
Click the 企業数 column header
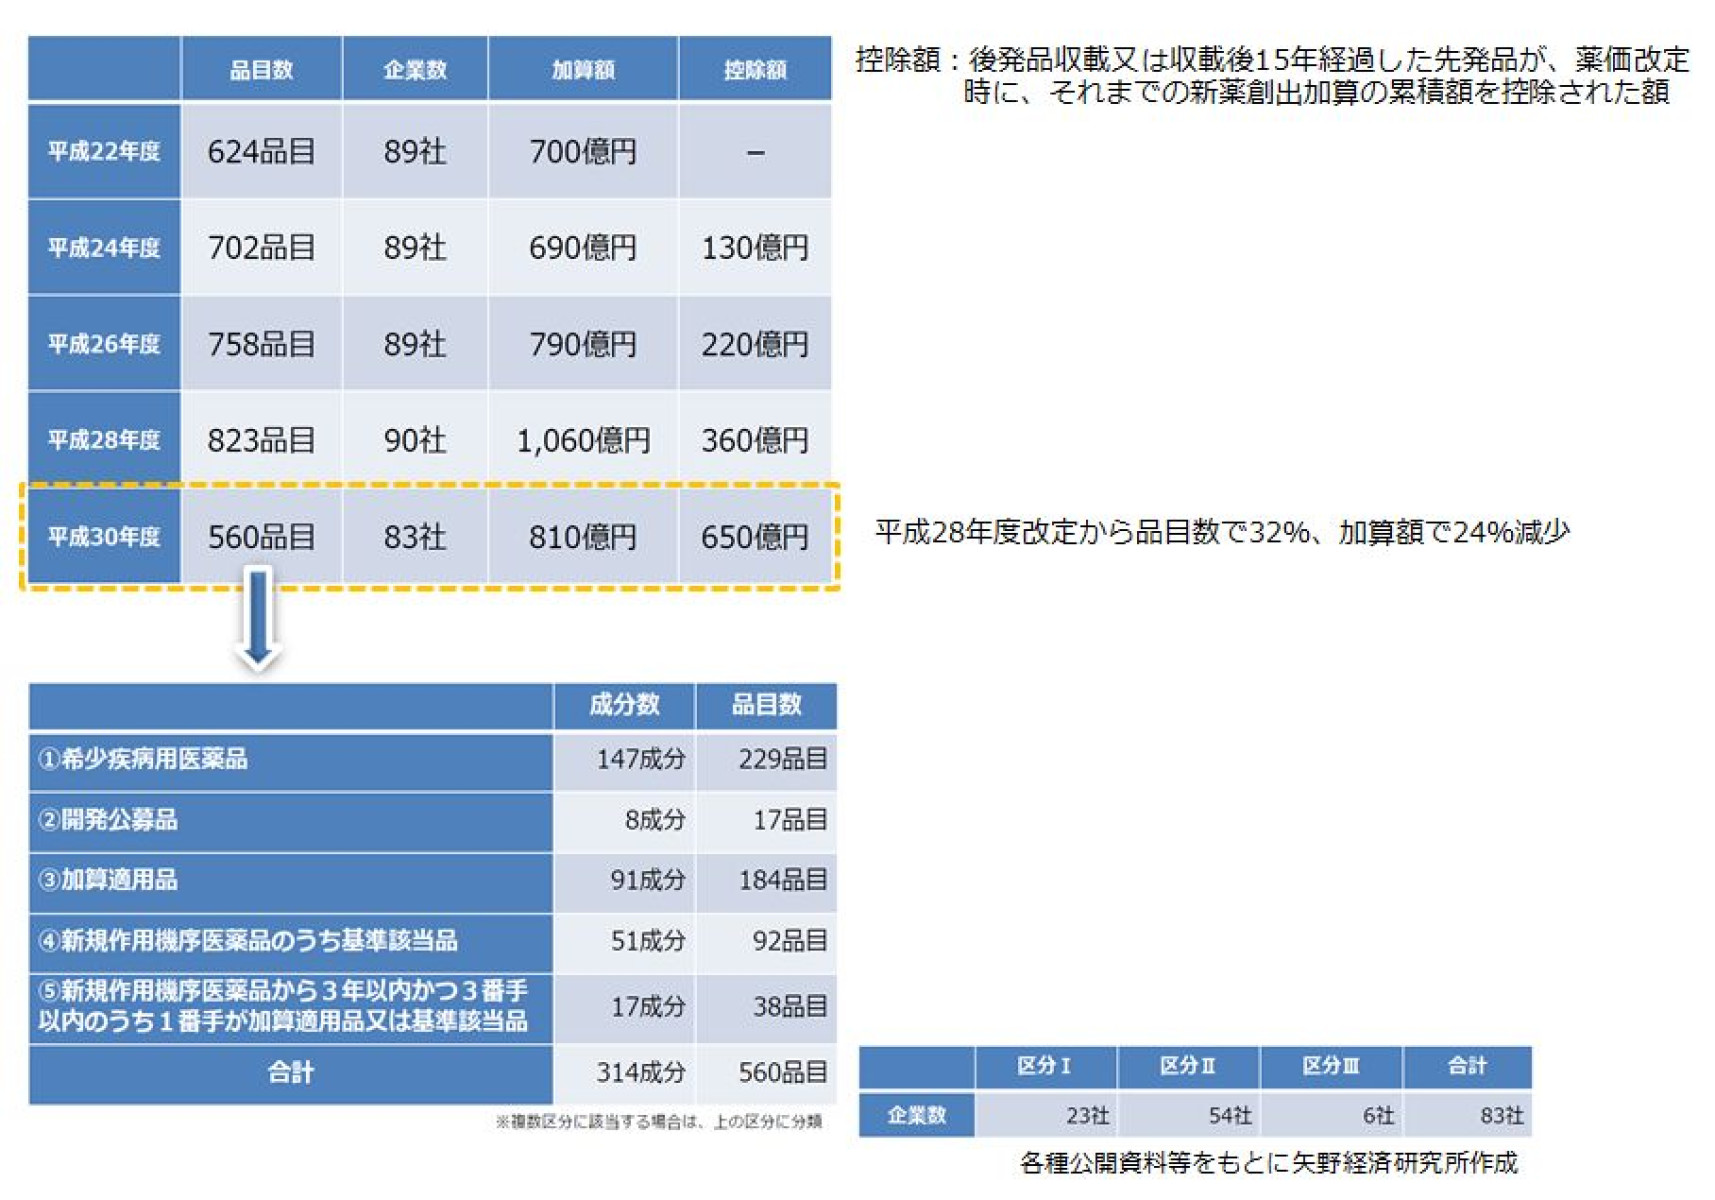pyautogui.click(x=414, y=69)
